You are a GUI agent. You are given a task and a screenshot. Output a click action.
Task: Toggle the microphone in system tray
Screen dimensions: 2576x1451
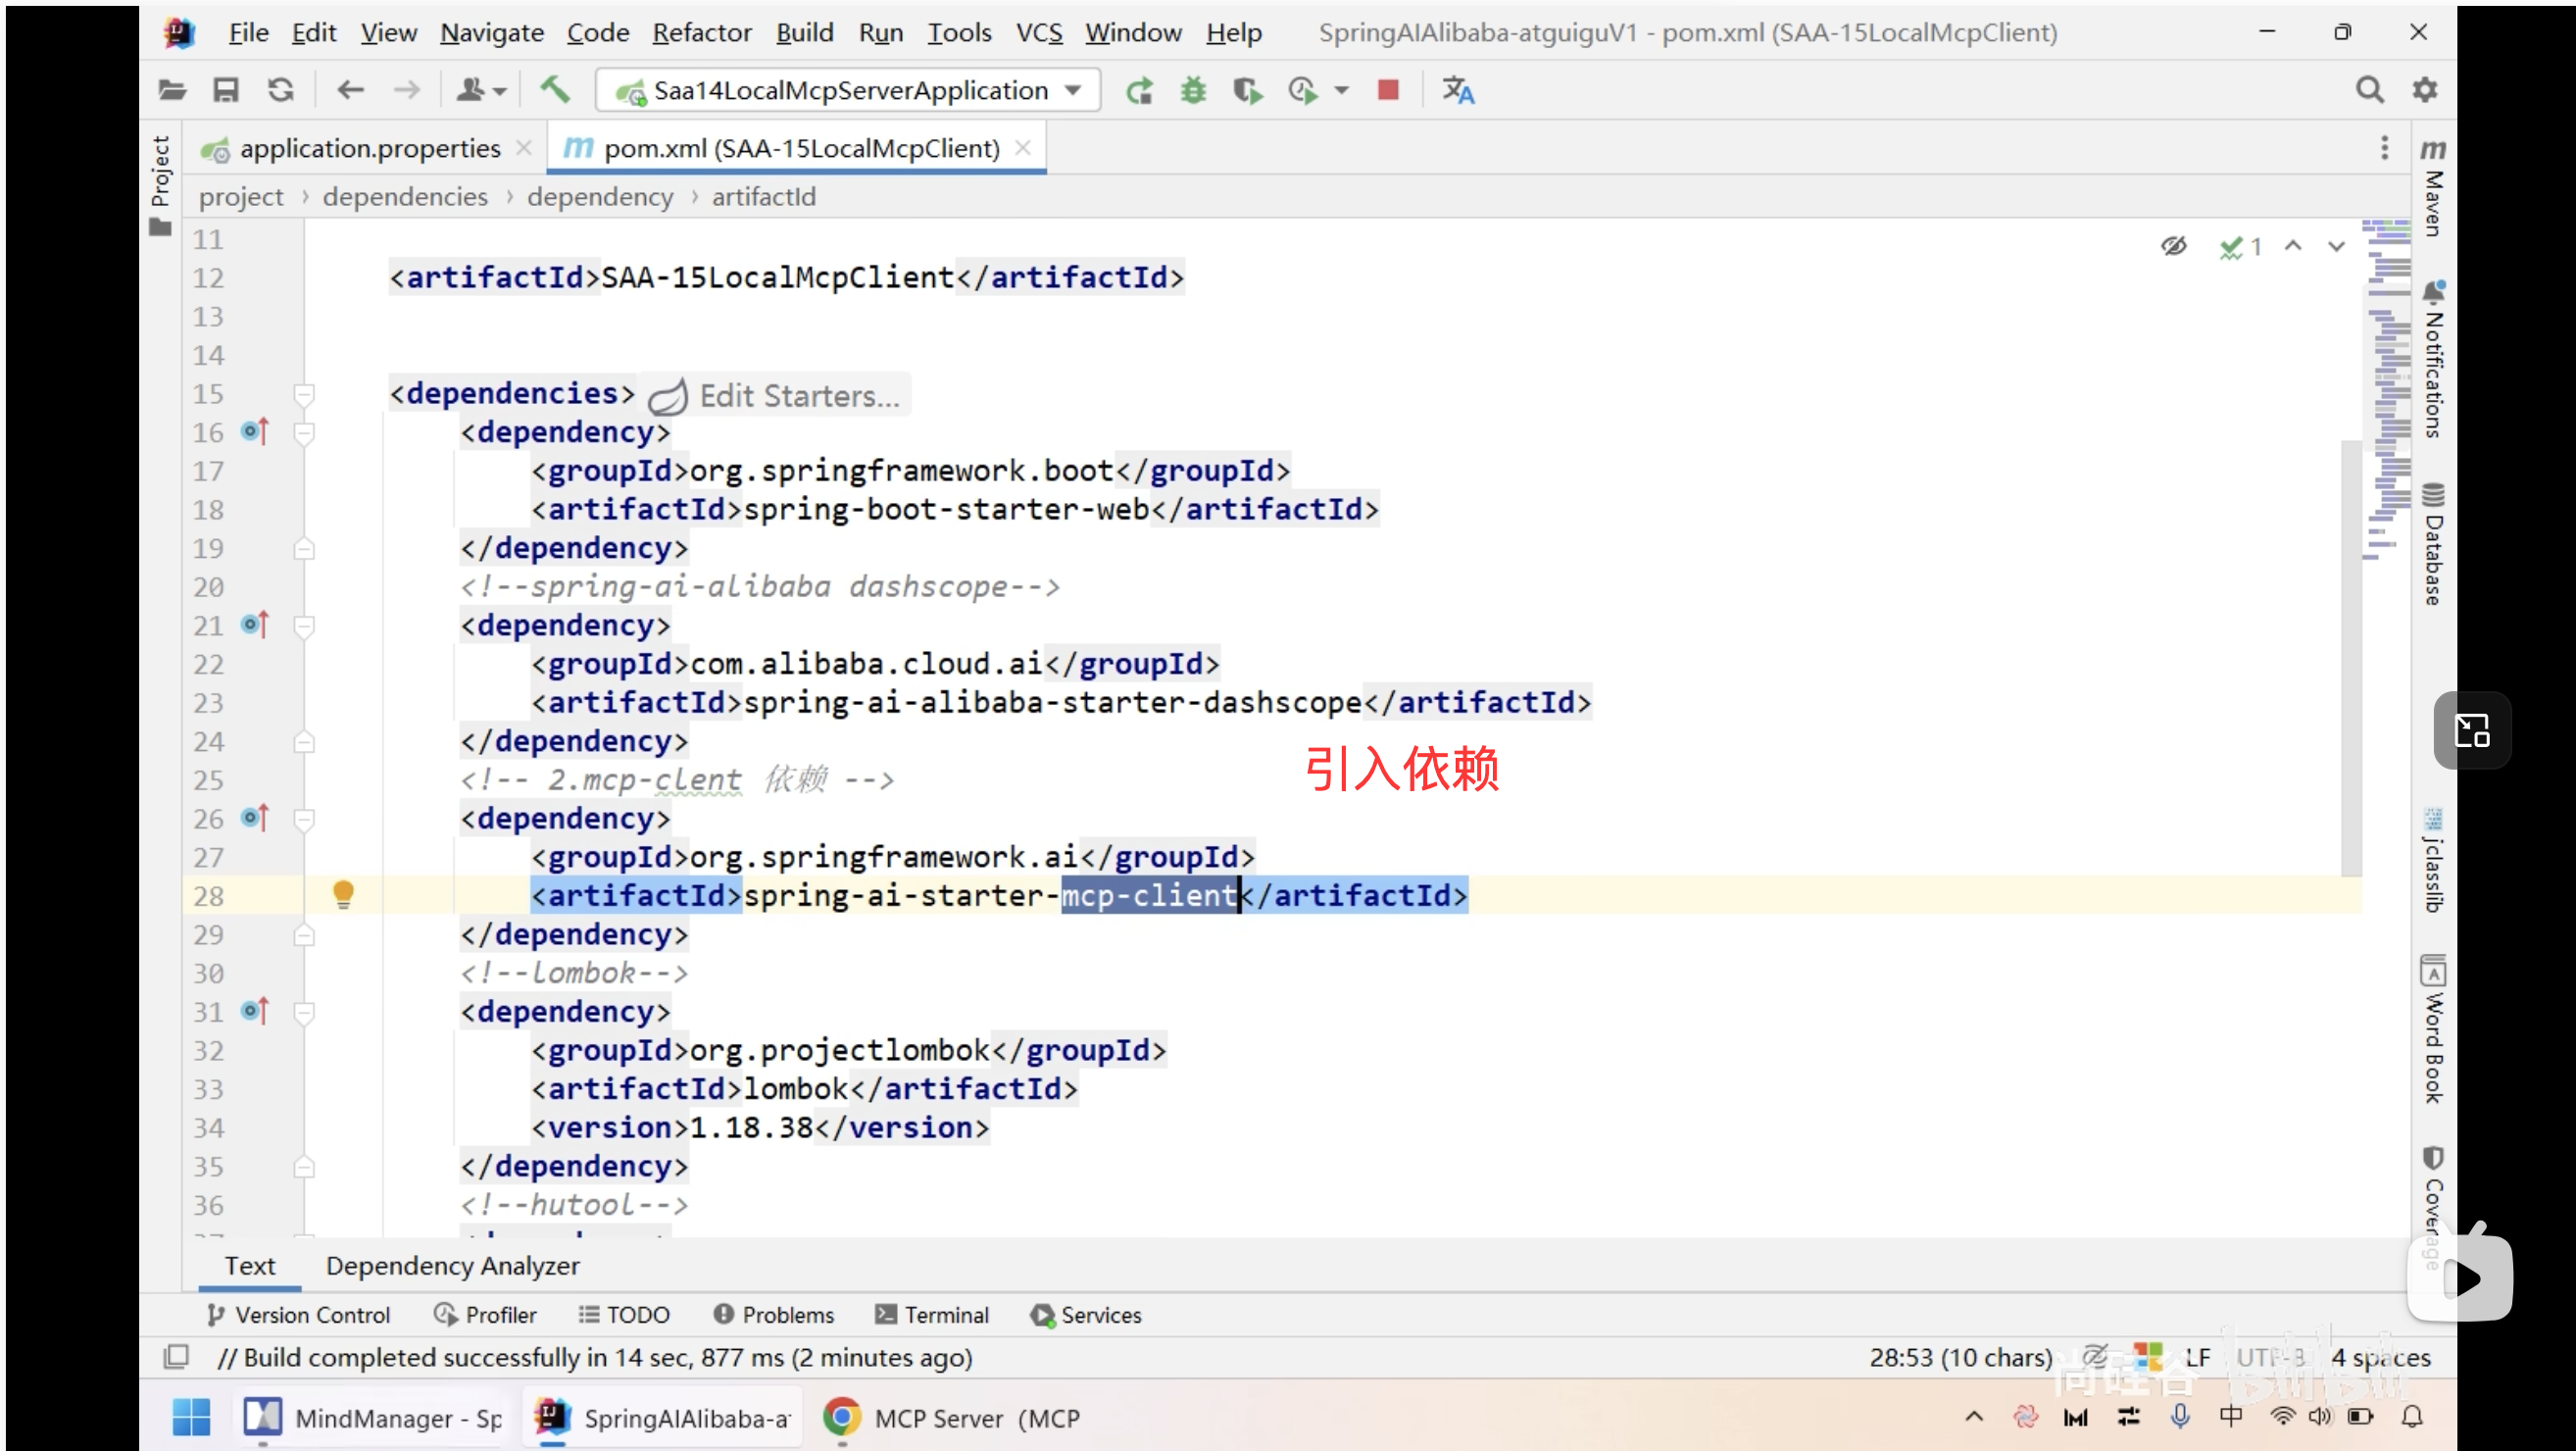pos(2180,1416)
